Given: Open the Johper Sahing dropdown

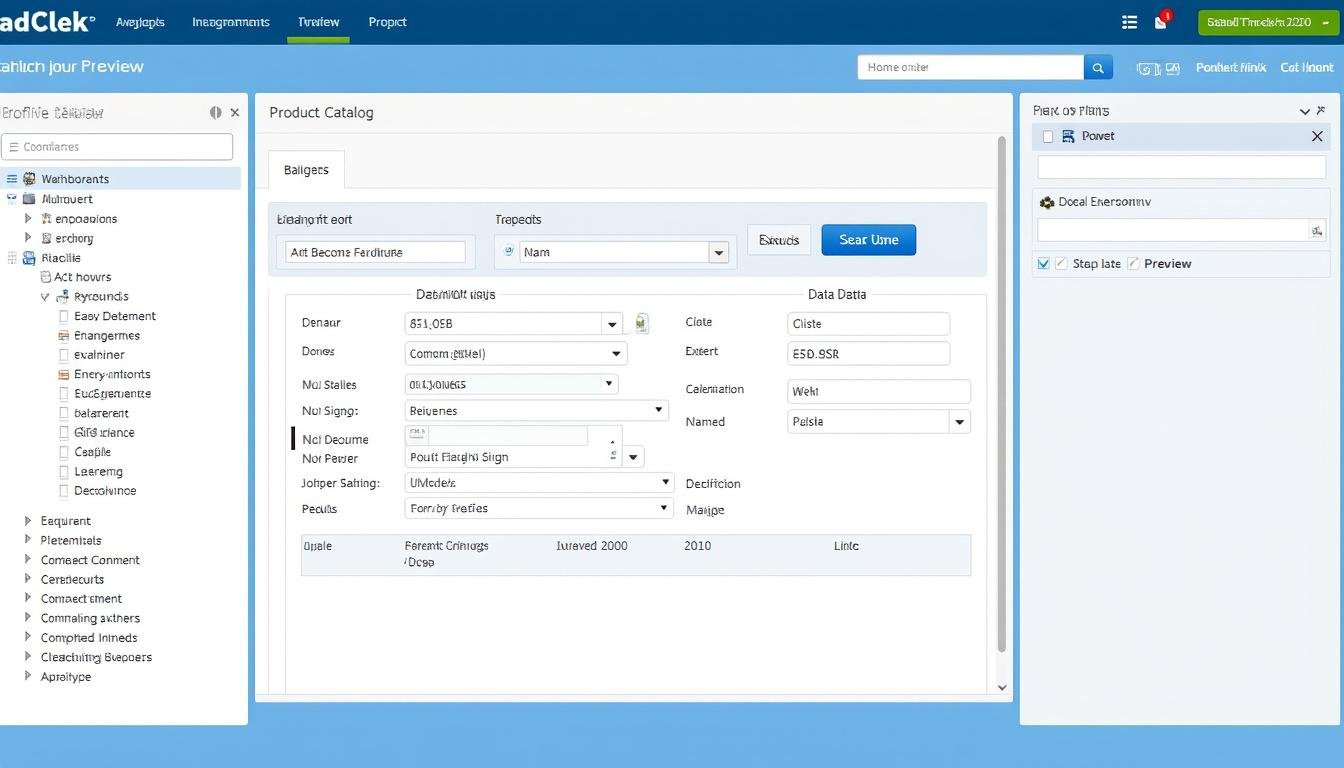Looking at the screenshot, I should tap(665, 482).
